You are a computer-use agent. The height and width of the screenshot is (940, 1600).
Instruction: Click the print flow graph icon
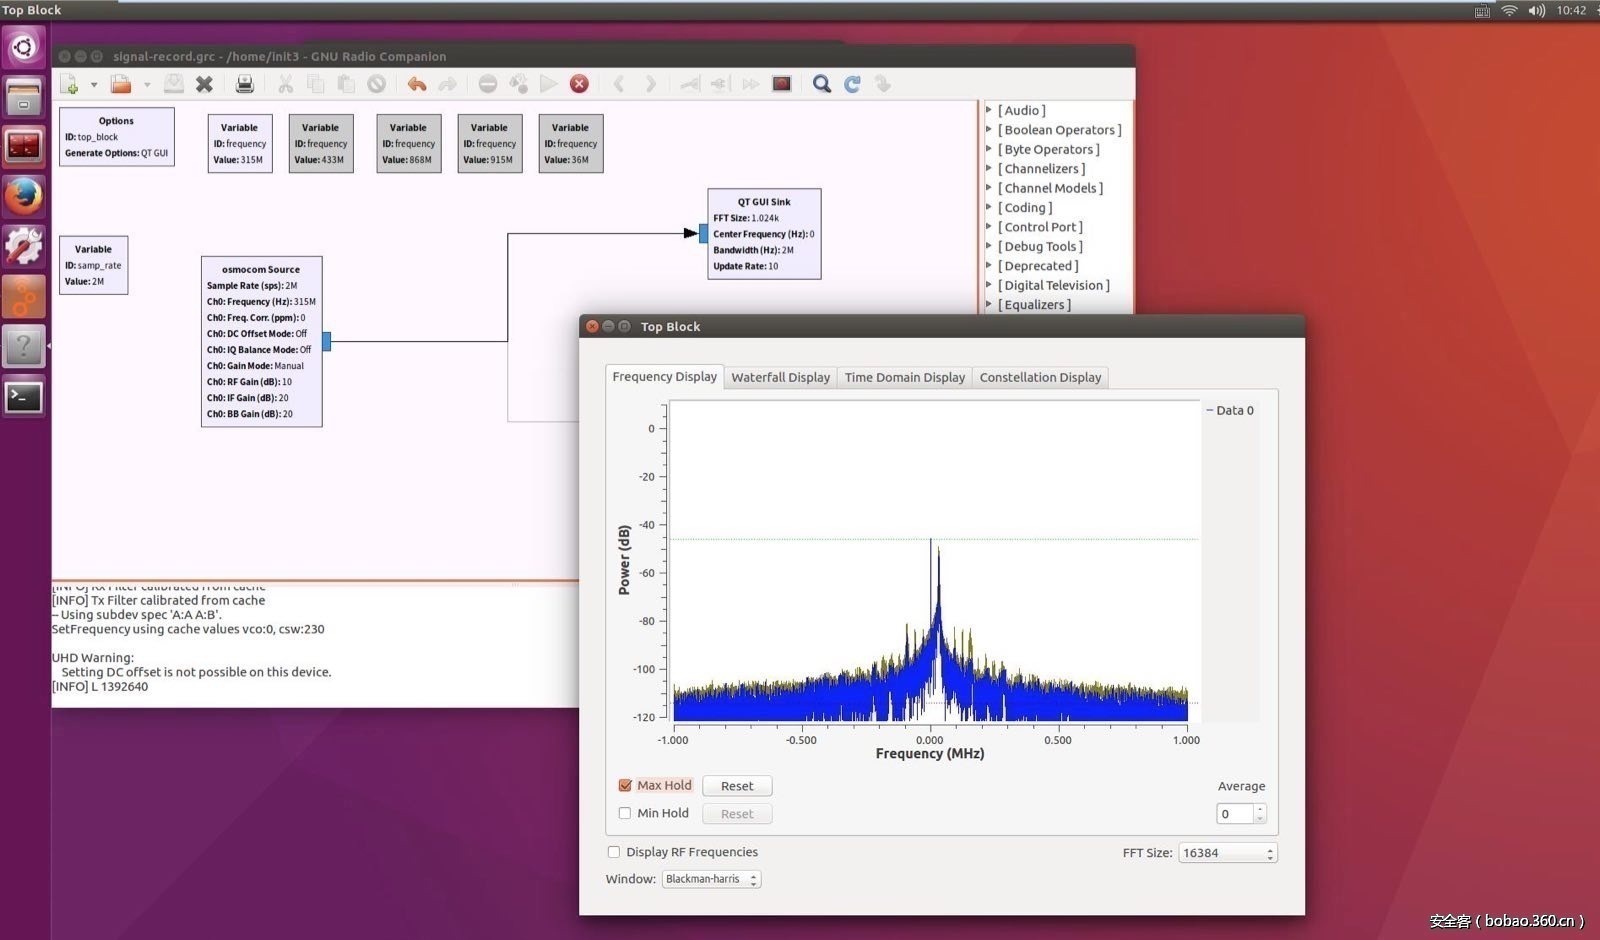(x=244, y=84)
